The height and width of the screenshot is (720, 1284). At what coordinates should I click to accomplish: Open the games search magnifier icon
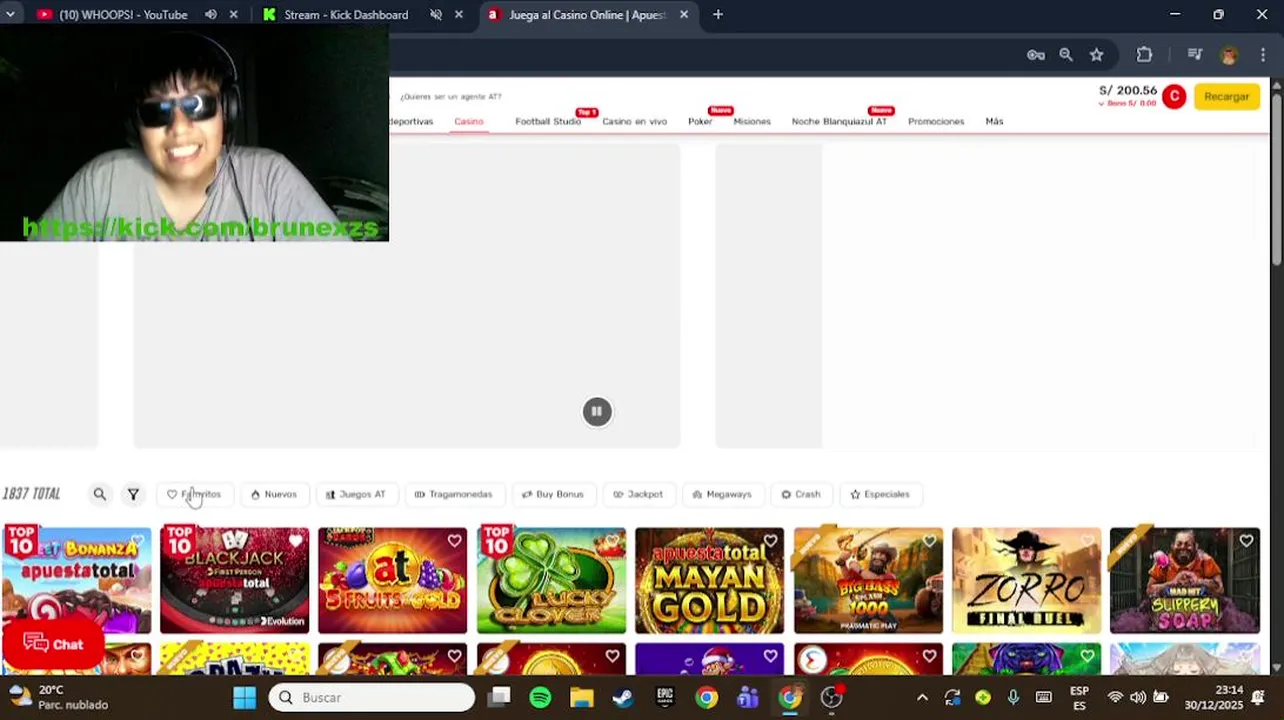99,494
